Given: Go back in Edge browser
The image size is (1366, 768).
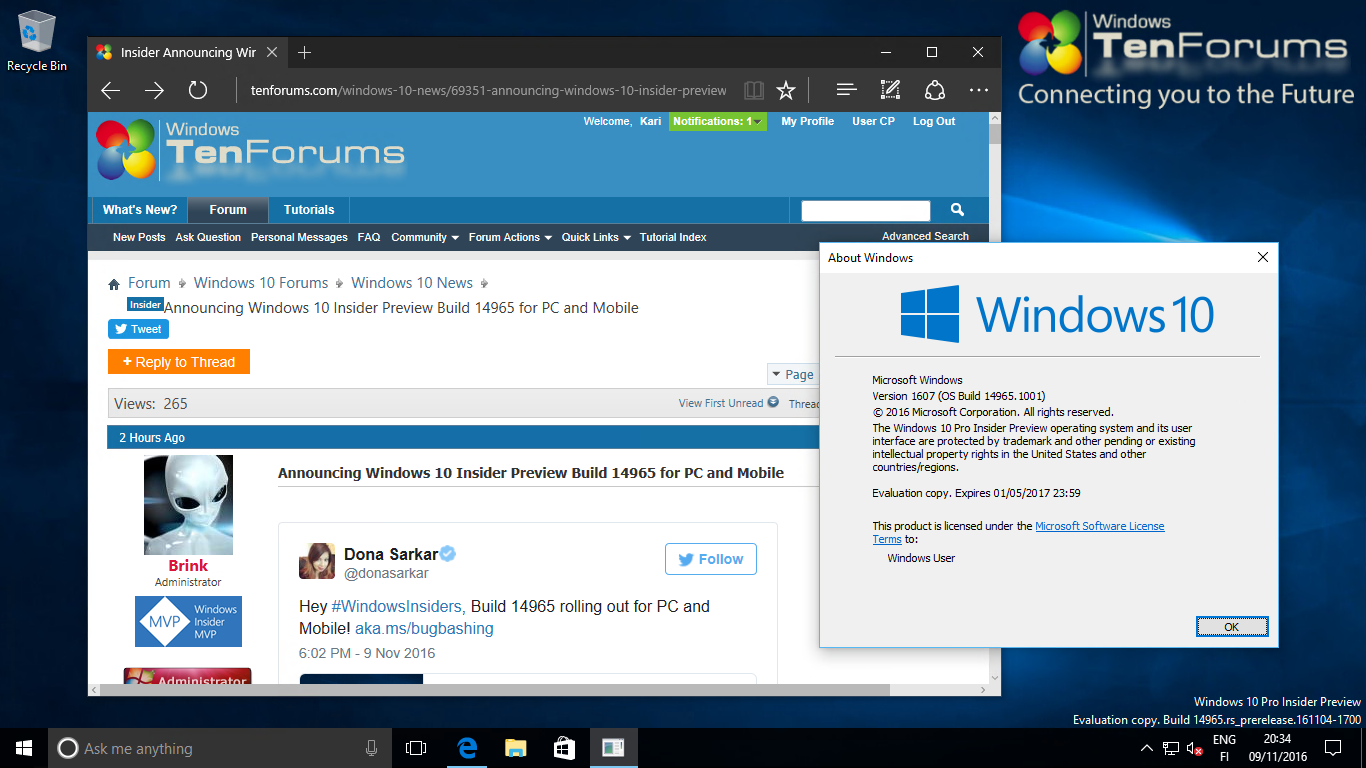Looking at the screenshot, I should click(111, 91).
